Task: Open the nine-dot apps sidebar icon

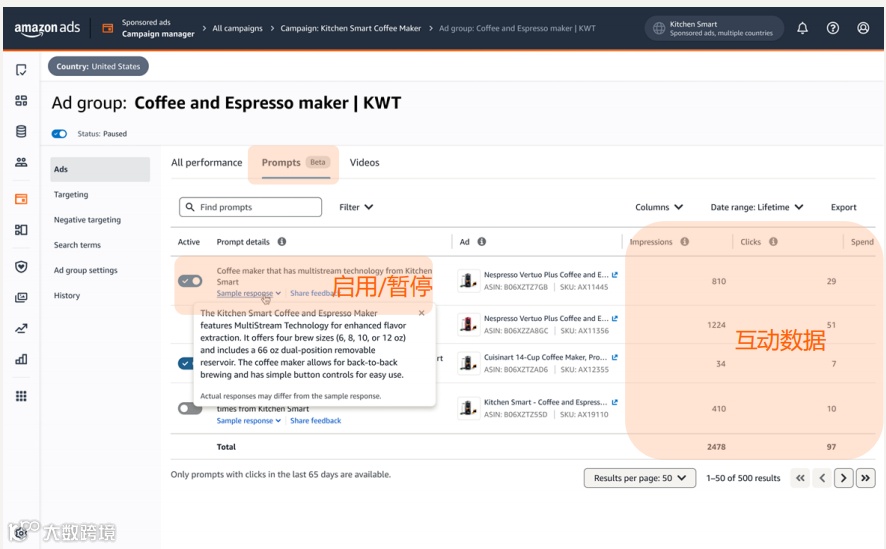Action: point(21,396)
